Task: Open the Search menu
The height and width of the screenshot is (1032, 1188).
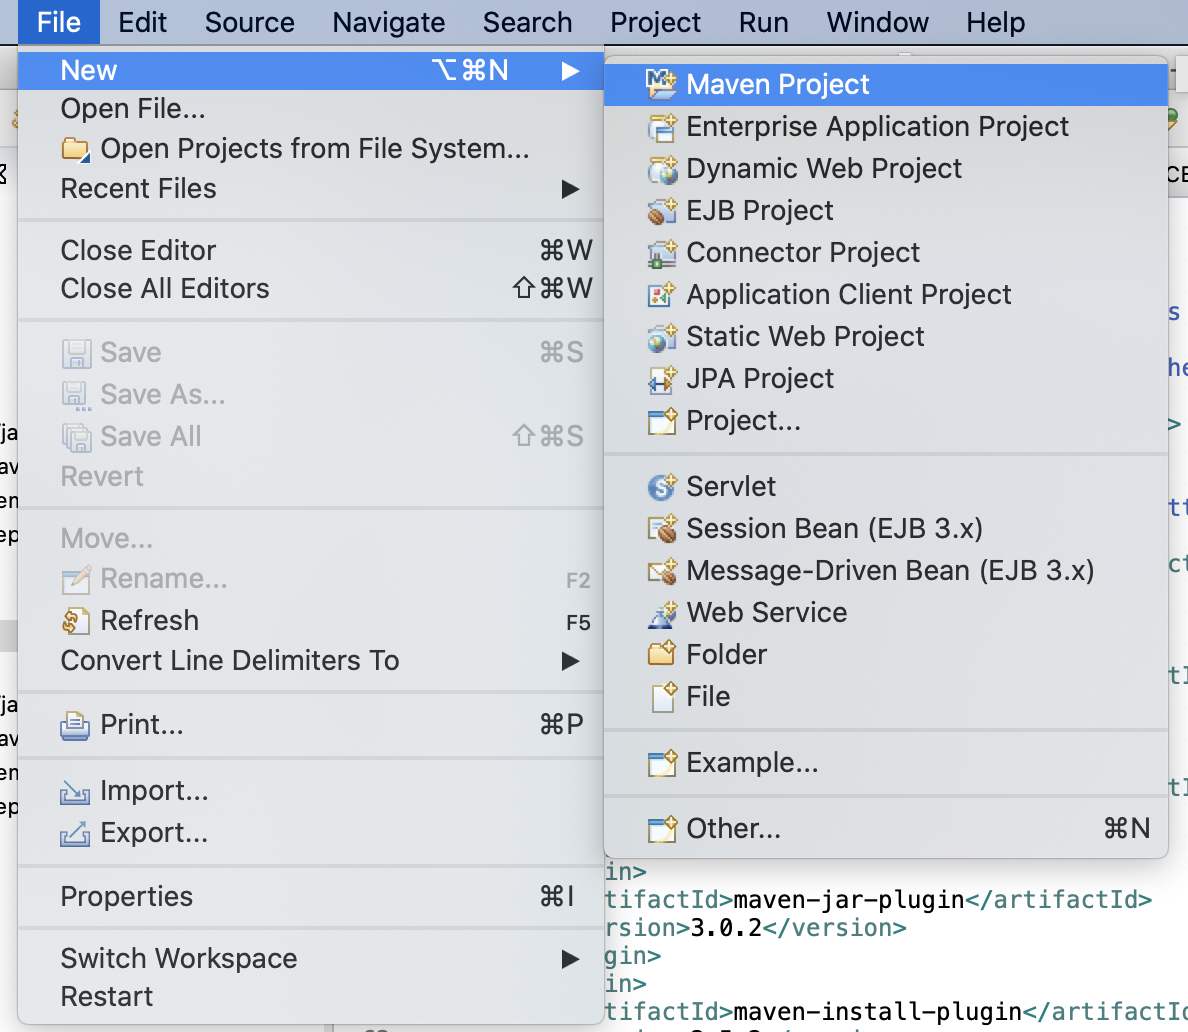Action: 527,22
